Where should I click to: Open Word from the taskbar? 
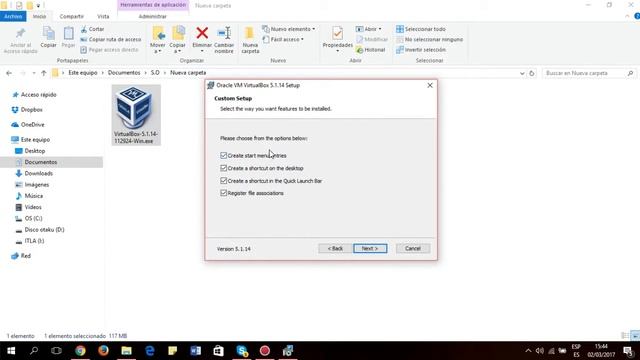[x=196, y=351]
